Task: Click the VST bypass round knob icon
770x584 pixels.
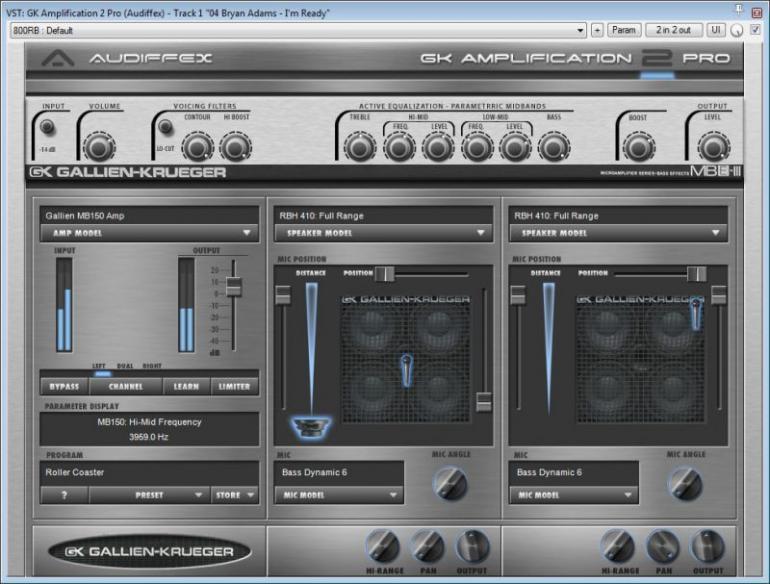Action: [x=737, y=30]
